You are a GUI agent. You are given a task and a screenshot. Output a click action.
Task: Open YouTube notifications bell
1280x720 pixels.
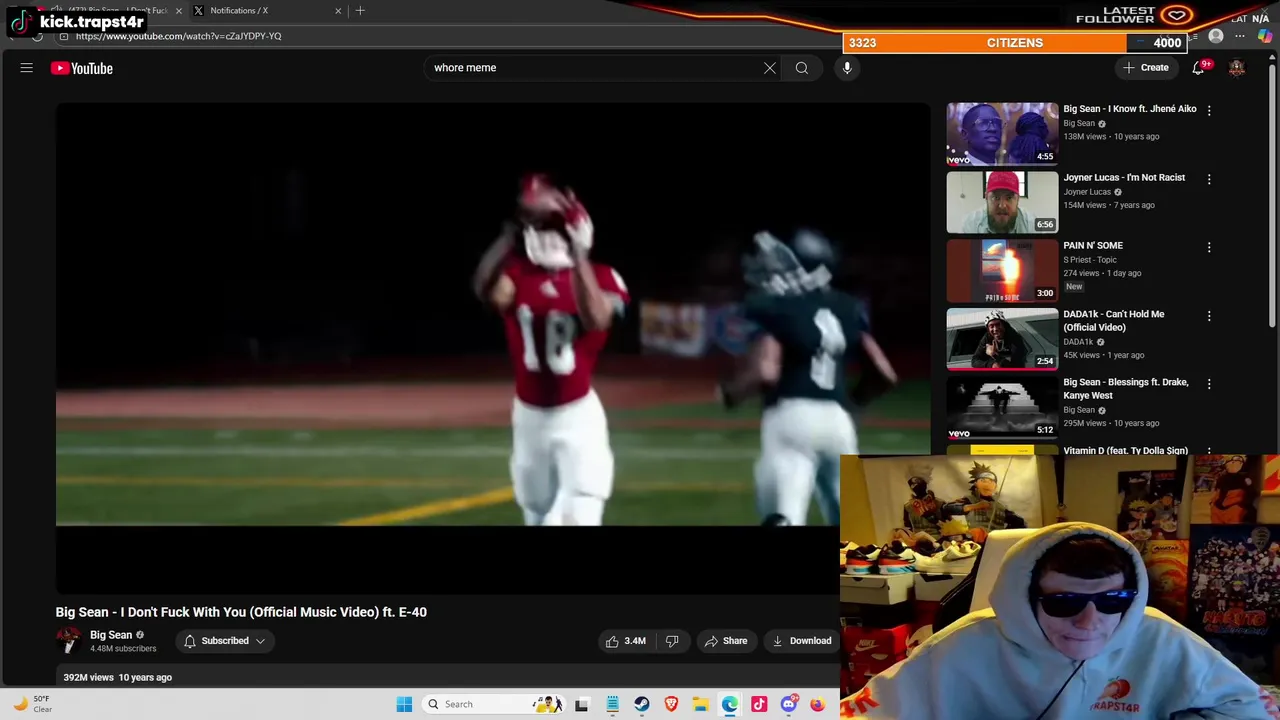click(x=1199, y=68)
